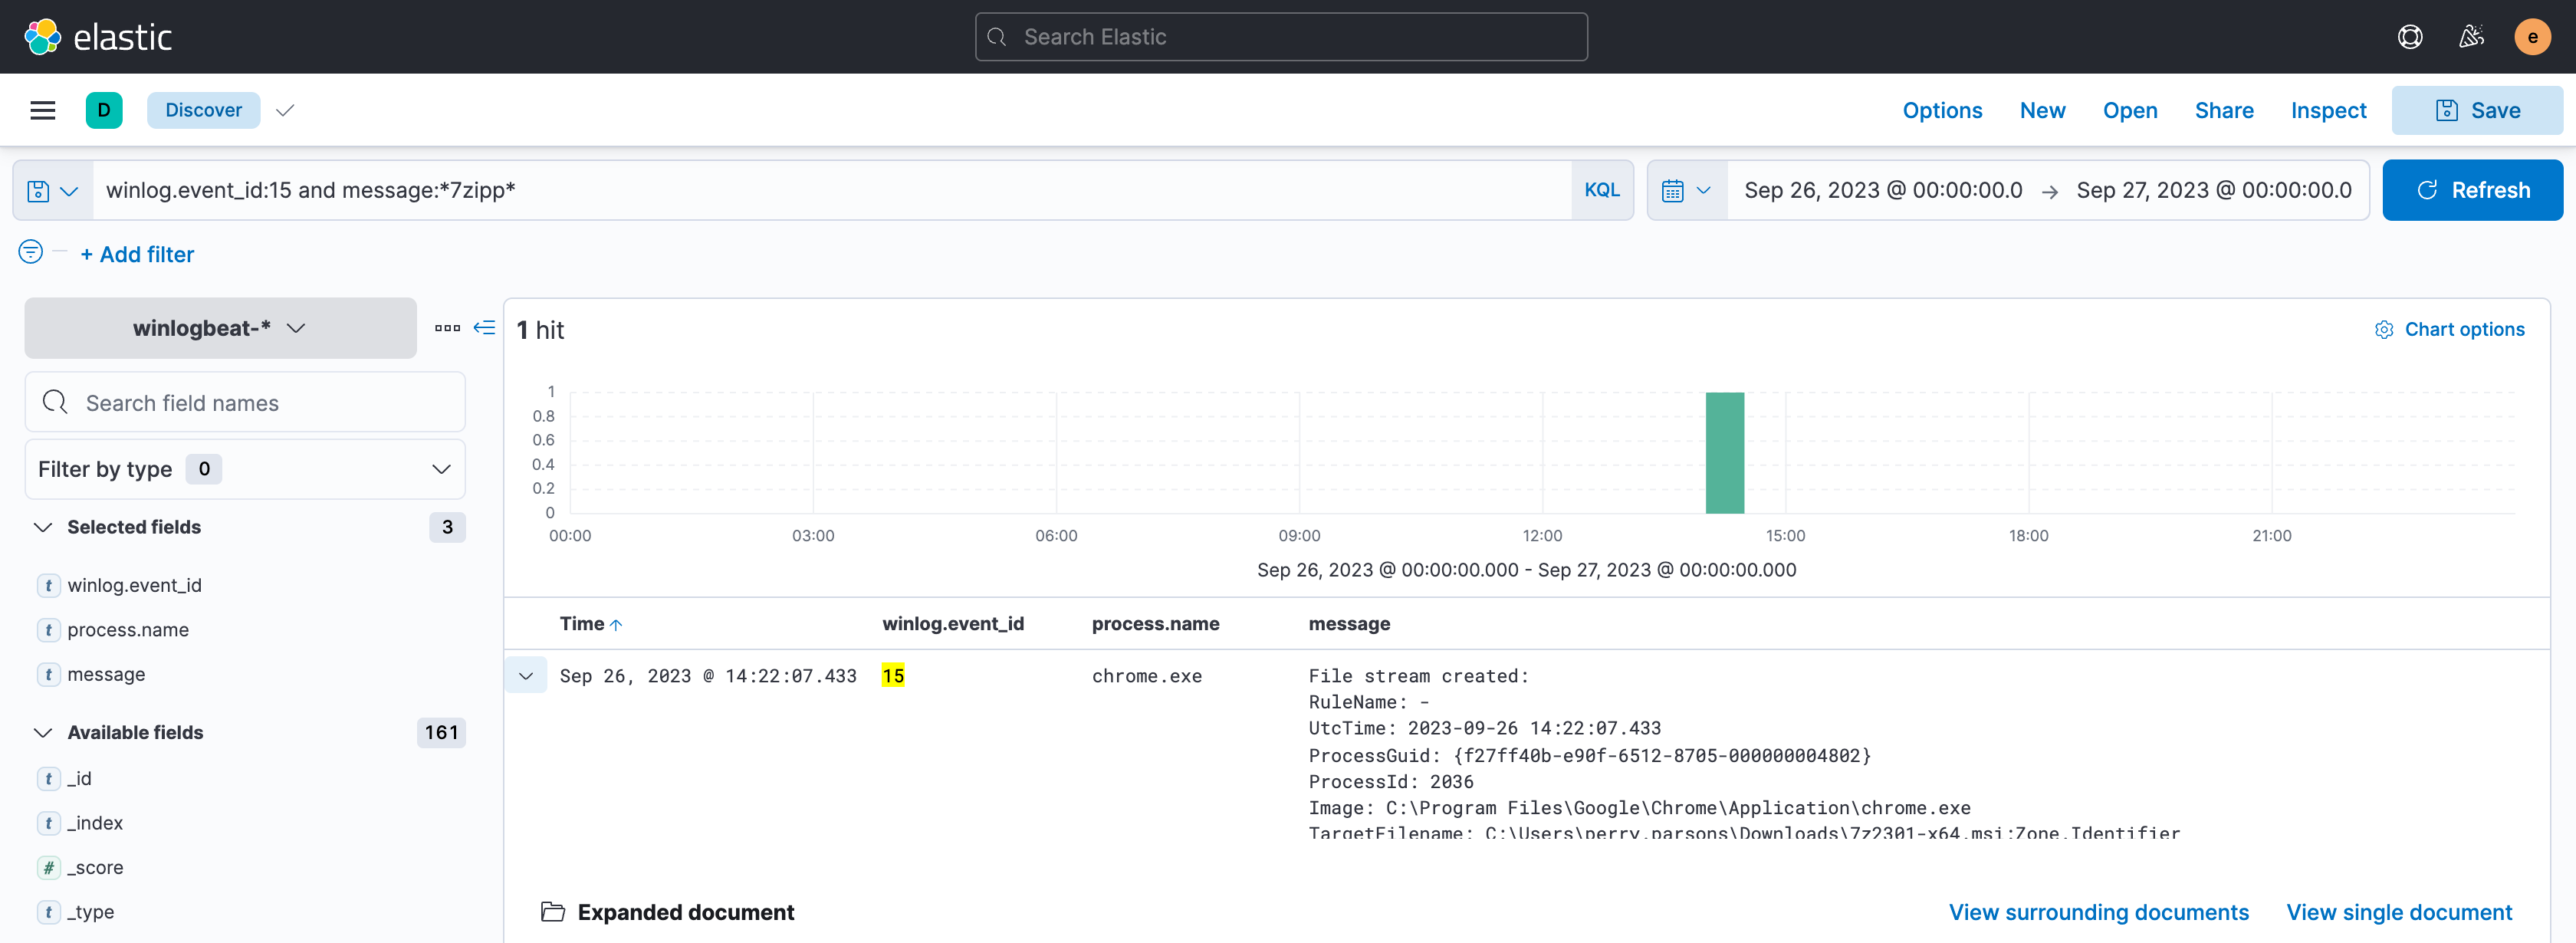
Task: Click the start date Sep 26, 2023
Action: pos(1883,190)
